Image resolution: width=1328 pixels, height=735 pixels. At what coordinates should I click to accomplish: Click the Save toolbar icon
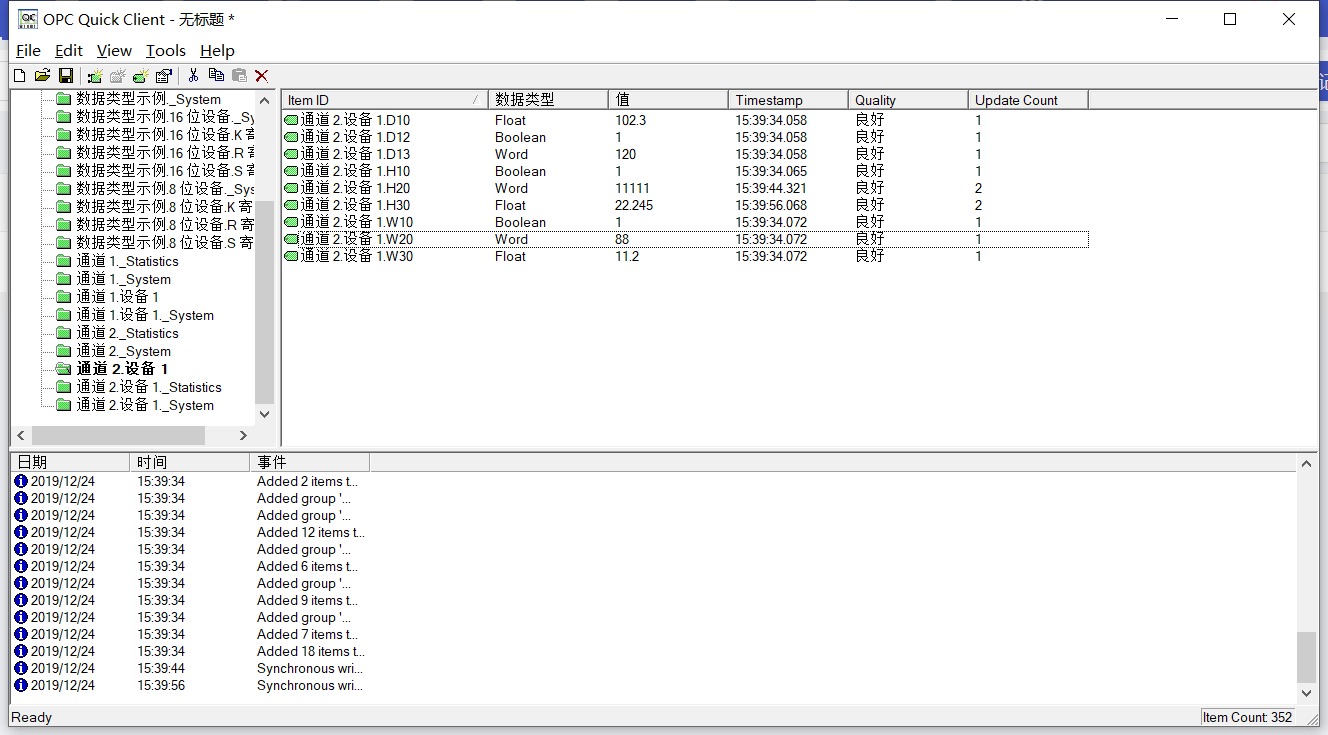66,76
